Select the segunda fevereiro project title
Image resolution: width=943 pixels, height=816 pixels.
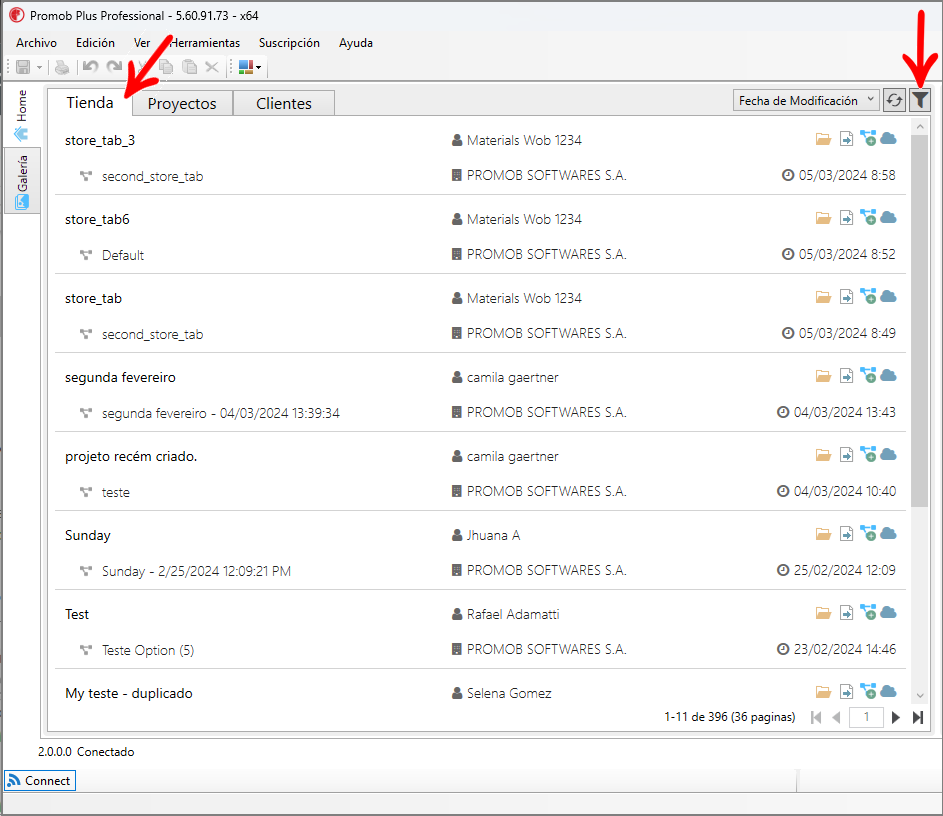[120, 377]
